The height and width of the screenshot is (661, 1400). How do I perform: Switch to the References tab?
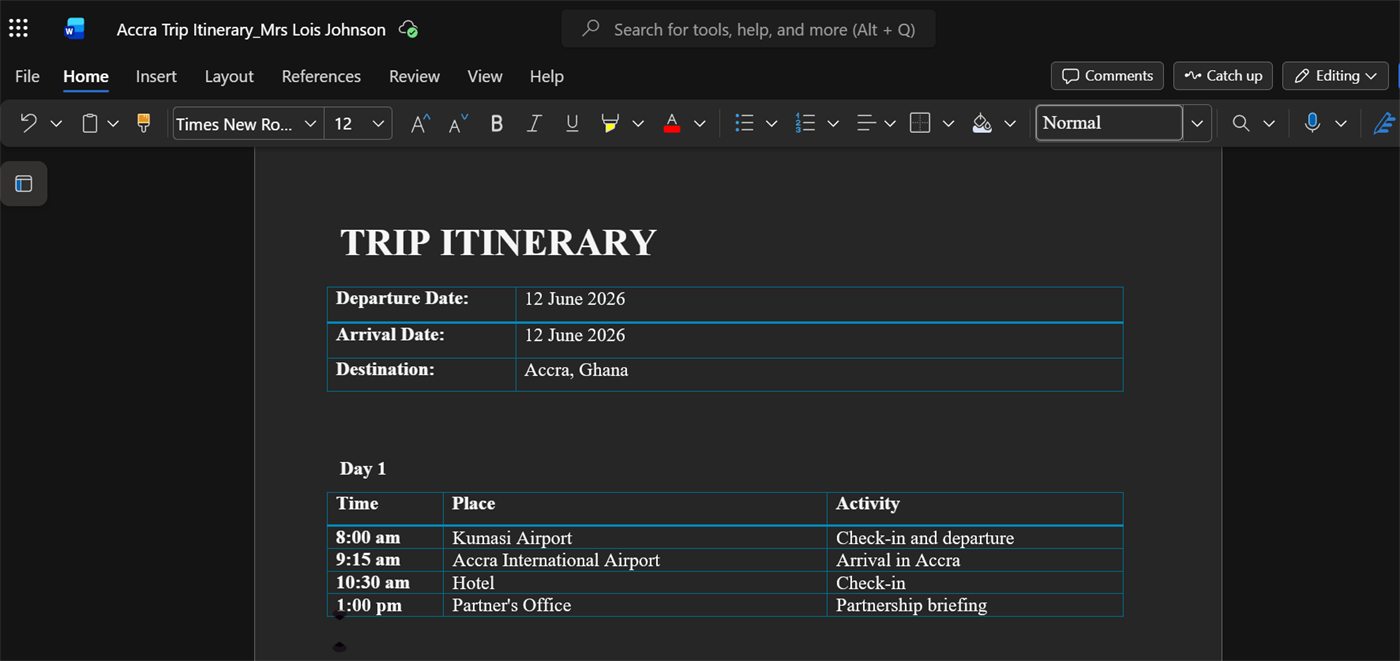(x=321, y=76)
